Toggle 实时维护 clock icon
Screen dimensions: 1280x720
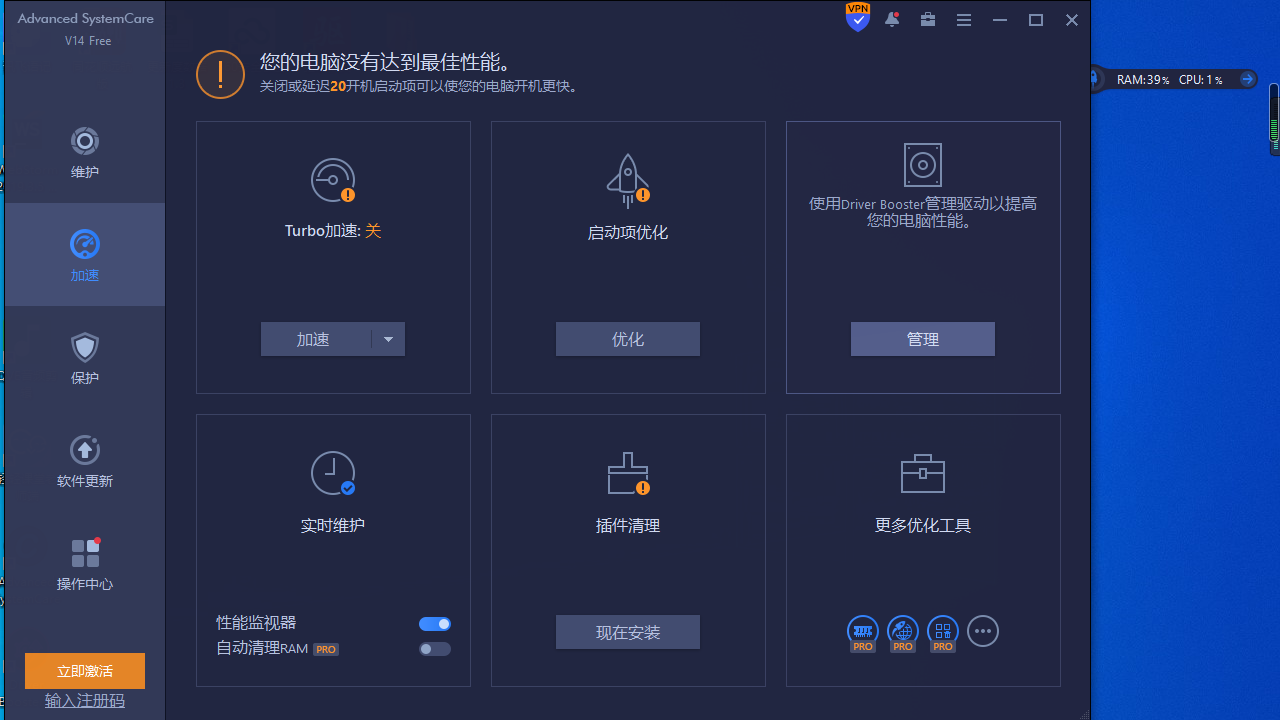click(x=332, y=472)
